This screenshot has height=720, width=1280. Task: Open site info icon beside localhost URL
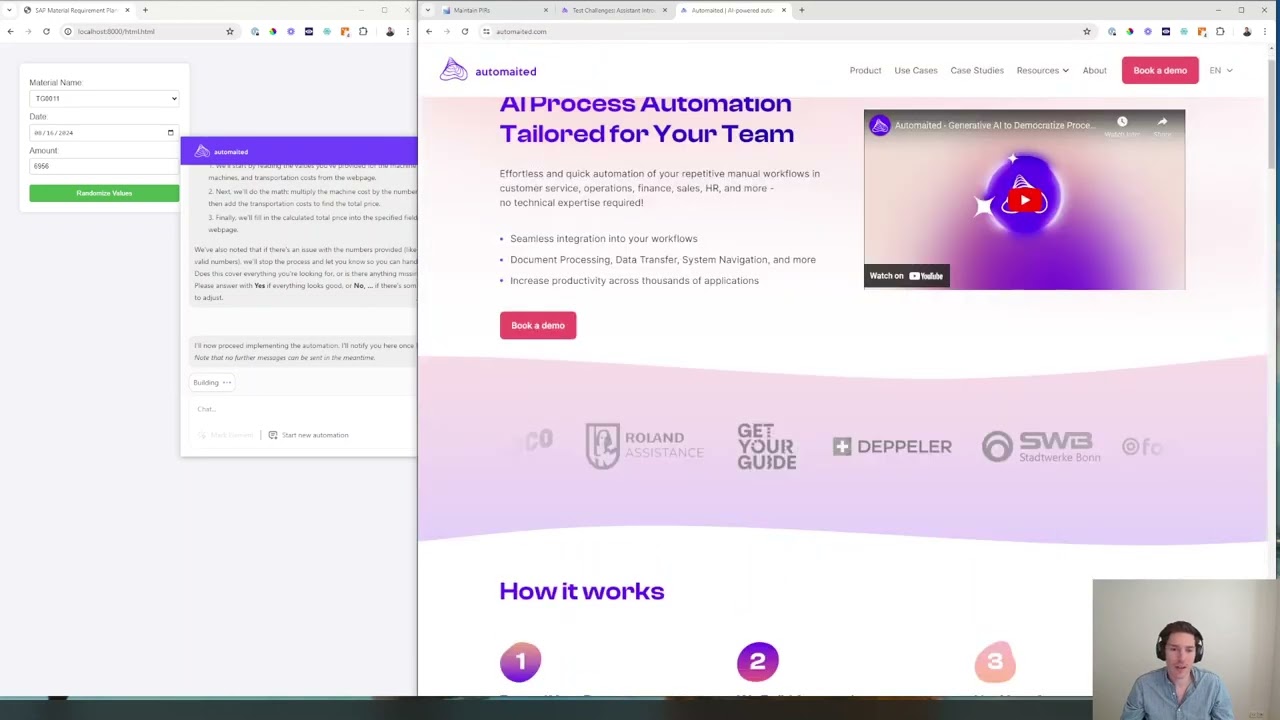[x=68, y=31]
